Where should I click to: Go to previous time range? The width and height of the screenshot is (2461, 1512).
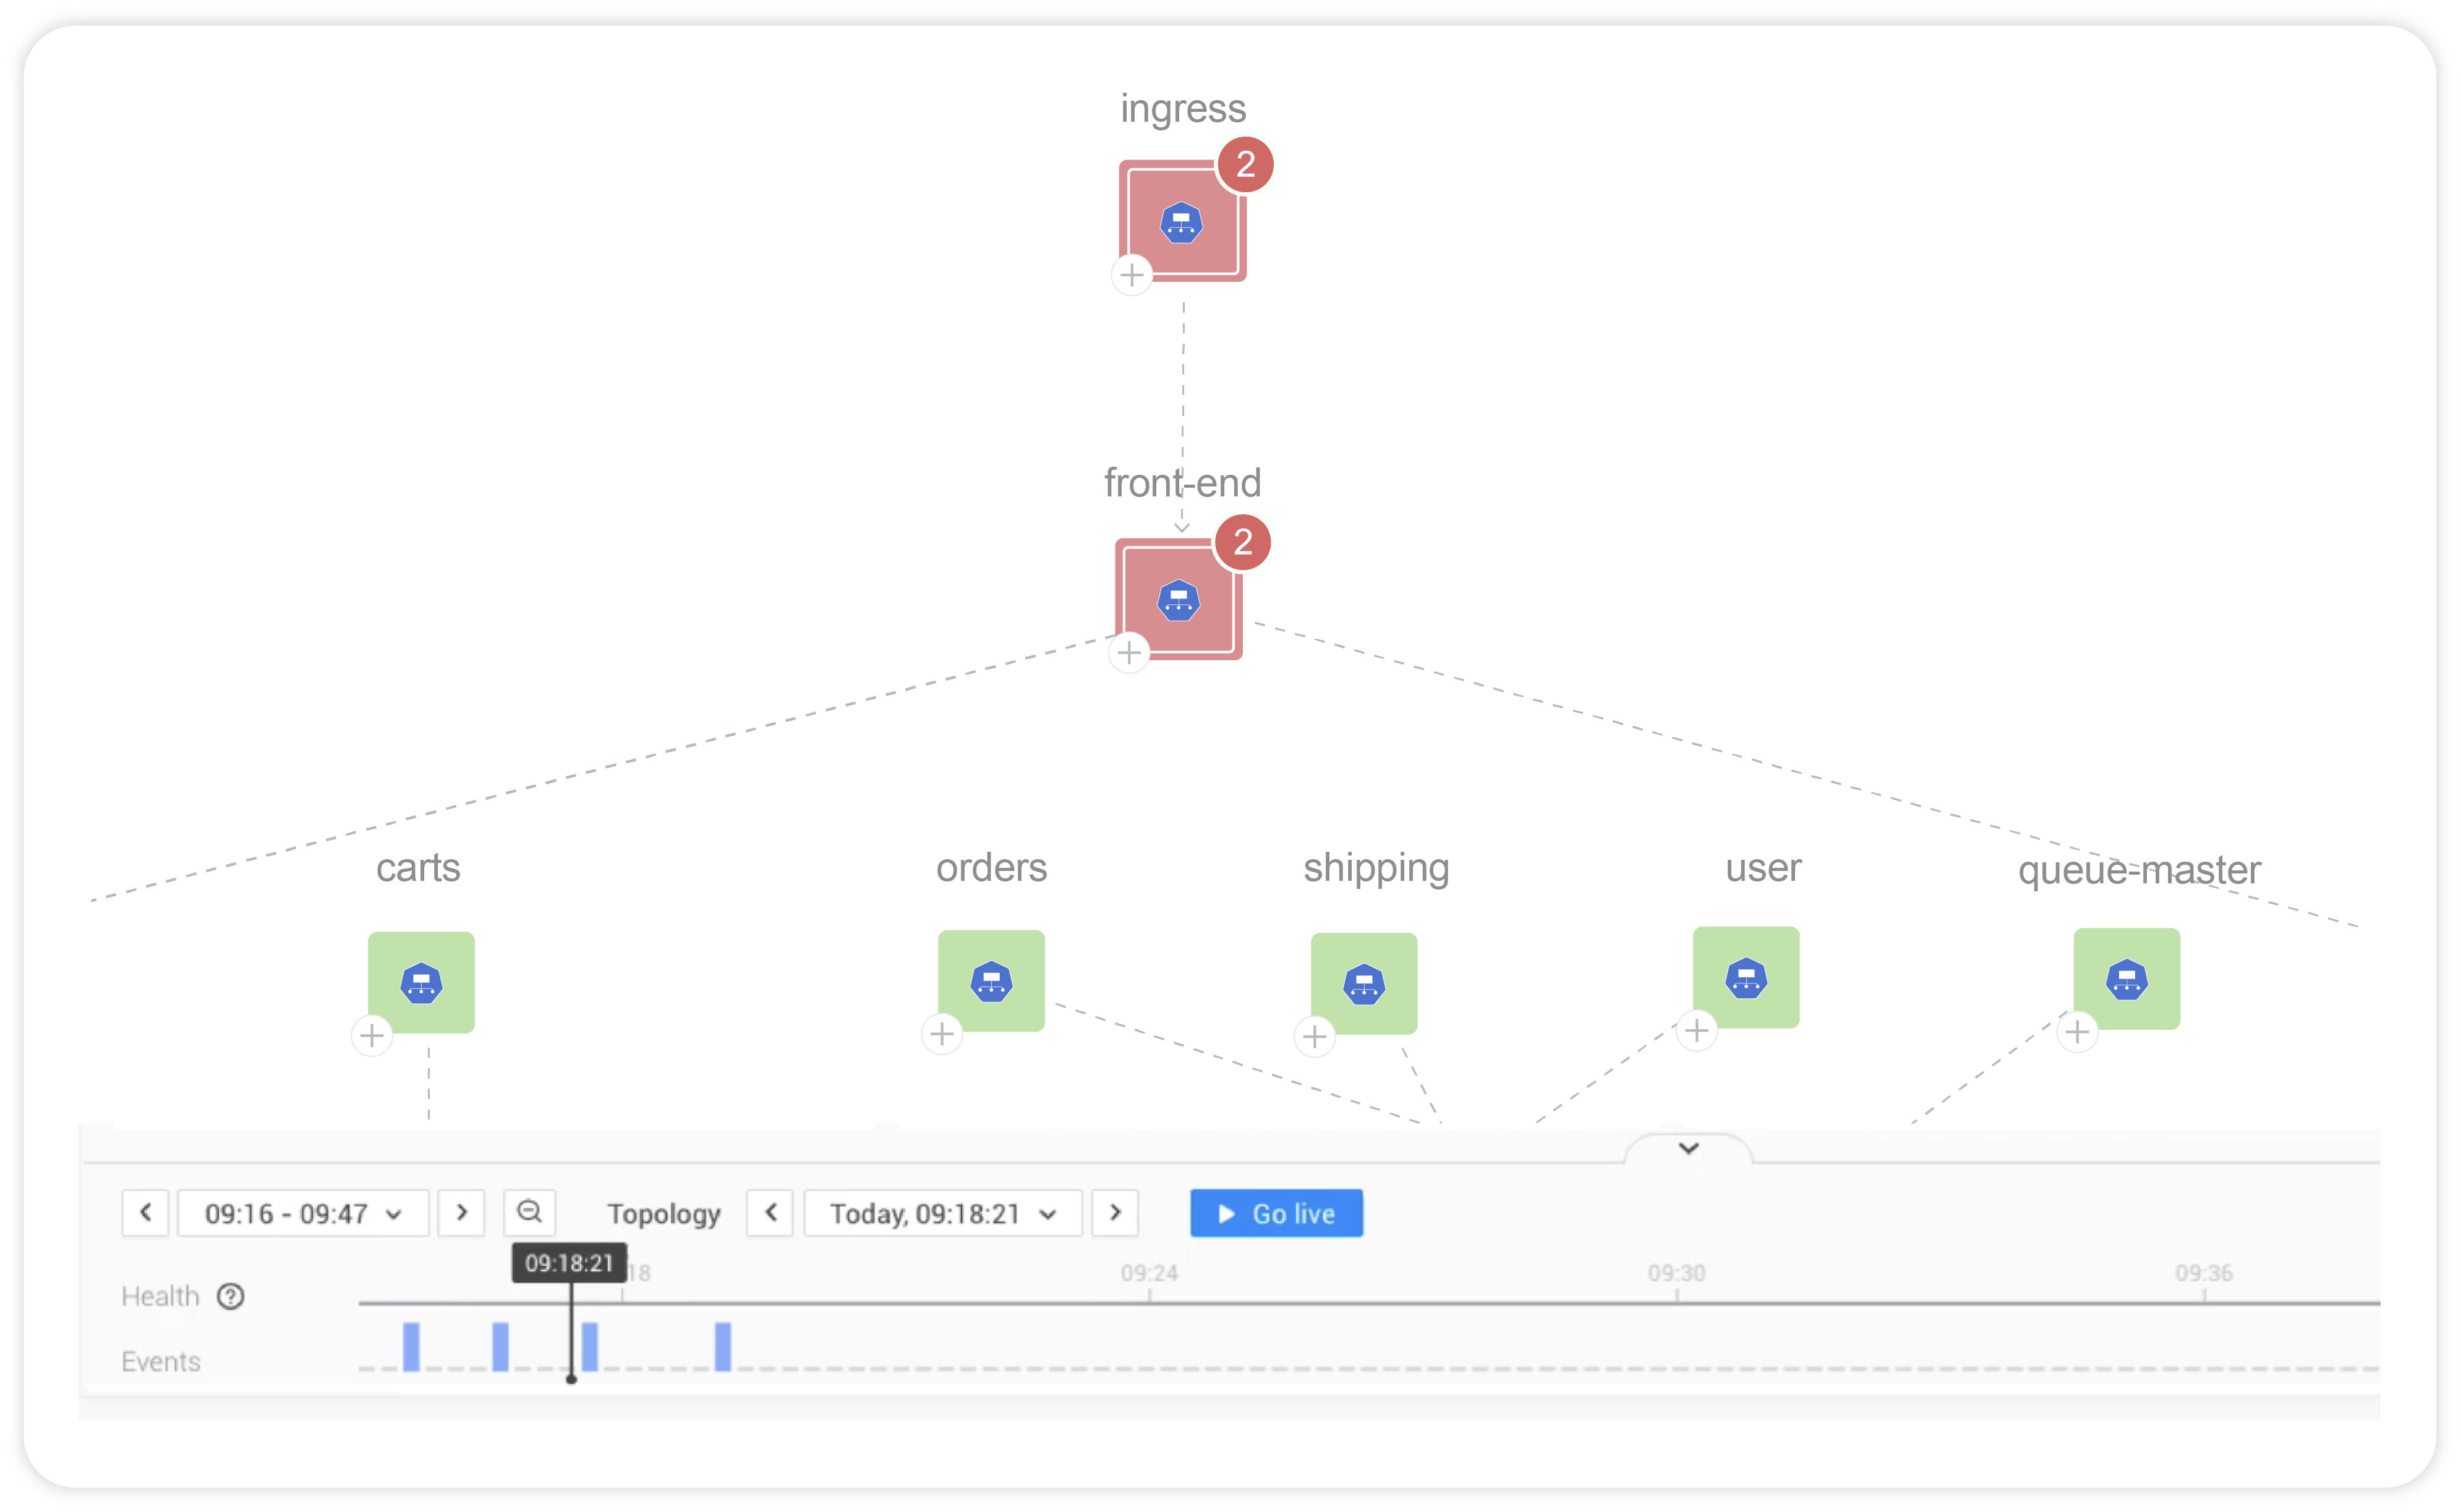coord(146,1213)
